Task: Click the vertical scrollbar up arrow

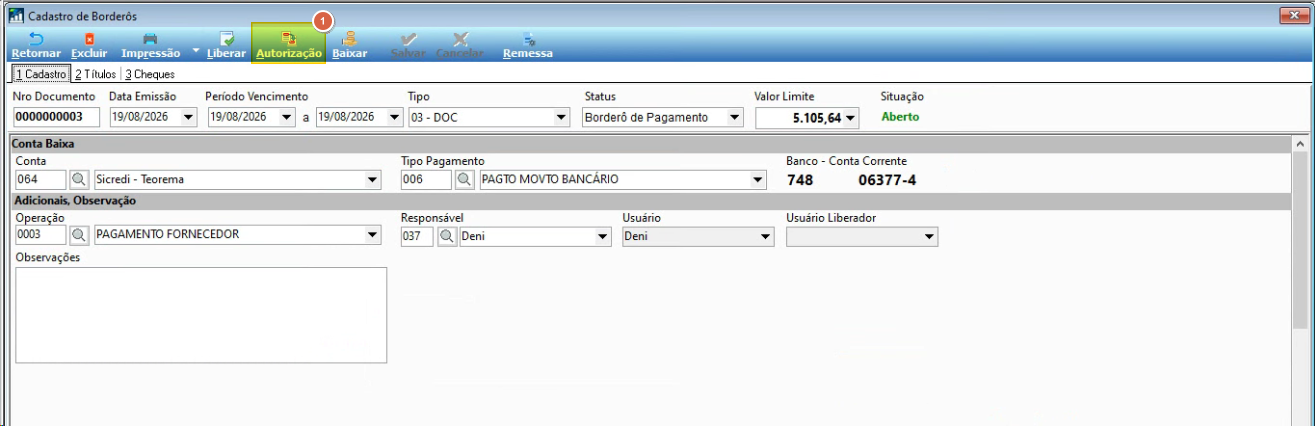Action: (x=1299, y=144)
